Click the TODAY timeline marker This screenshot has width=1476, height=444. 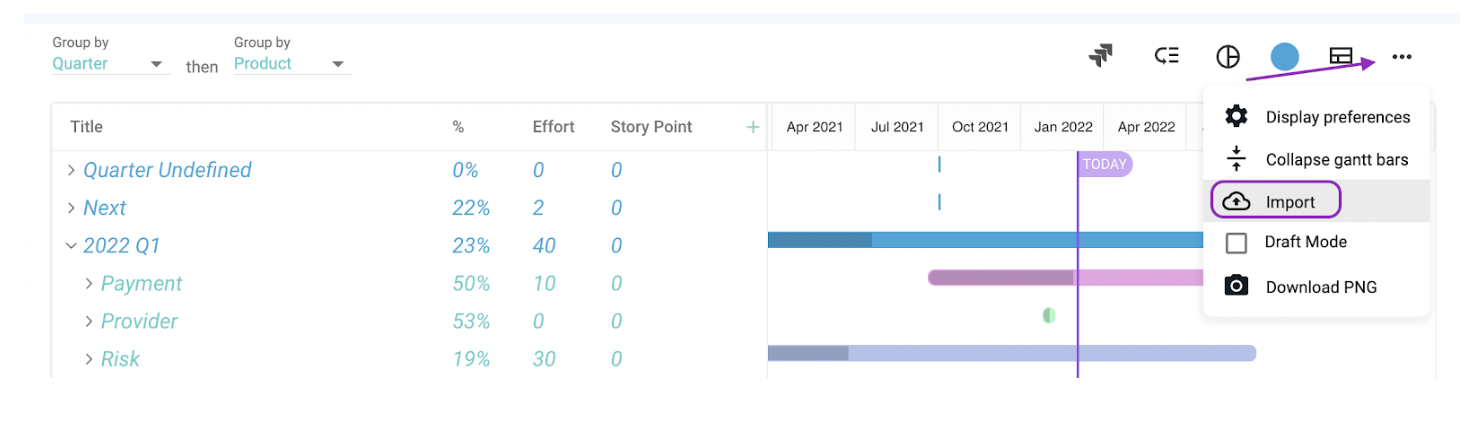pyautogui.click(x=1105, y=164)
